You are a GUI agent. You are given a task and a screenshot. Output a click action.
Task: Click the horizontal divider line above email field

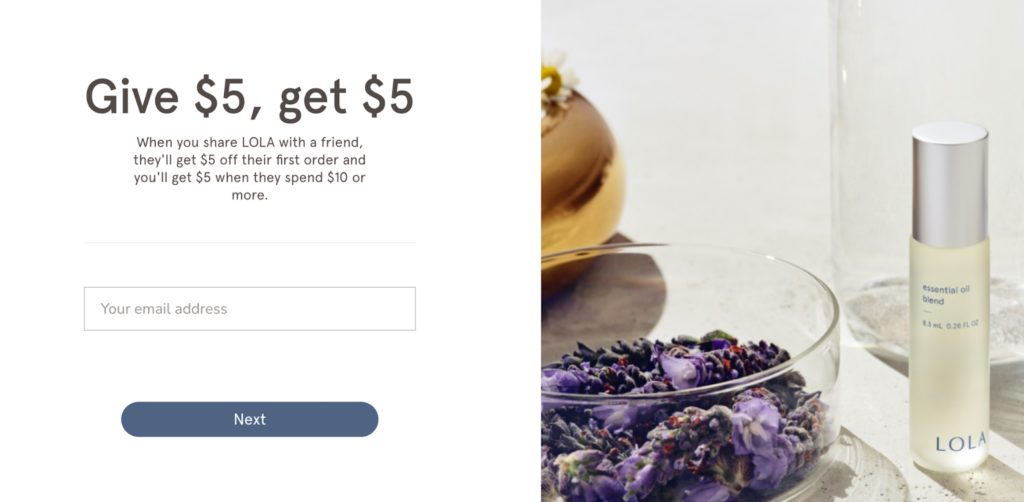pyautogui.click(x=249, y=243)
